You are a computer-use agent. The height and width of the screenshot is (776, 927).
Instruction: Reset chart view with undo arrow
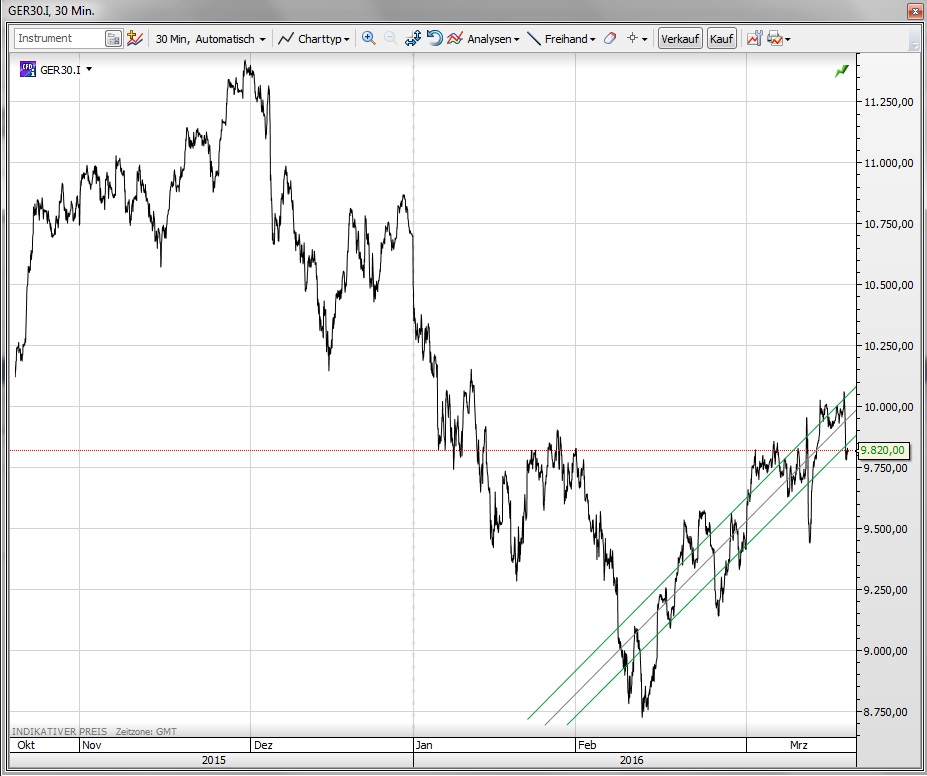pyautogui.click(x=434, y=39)
